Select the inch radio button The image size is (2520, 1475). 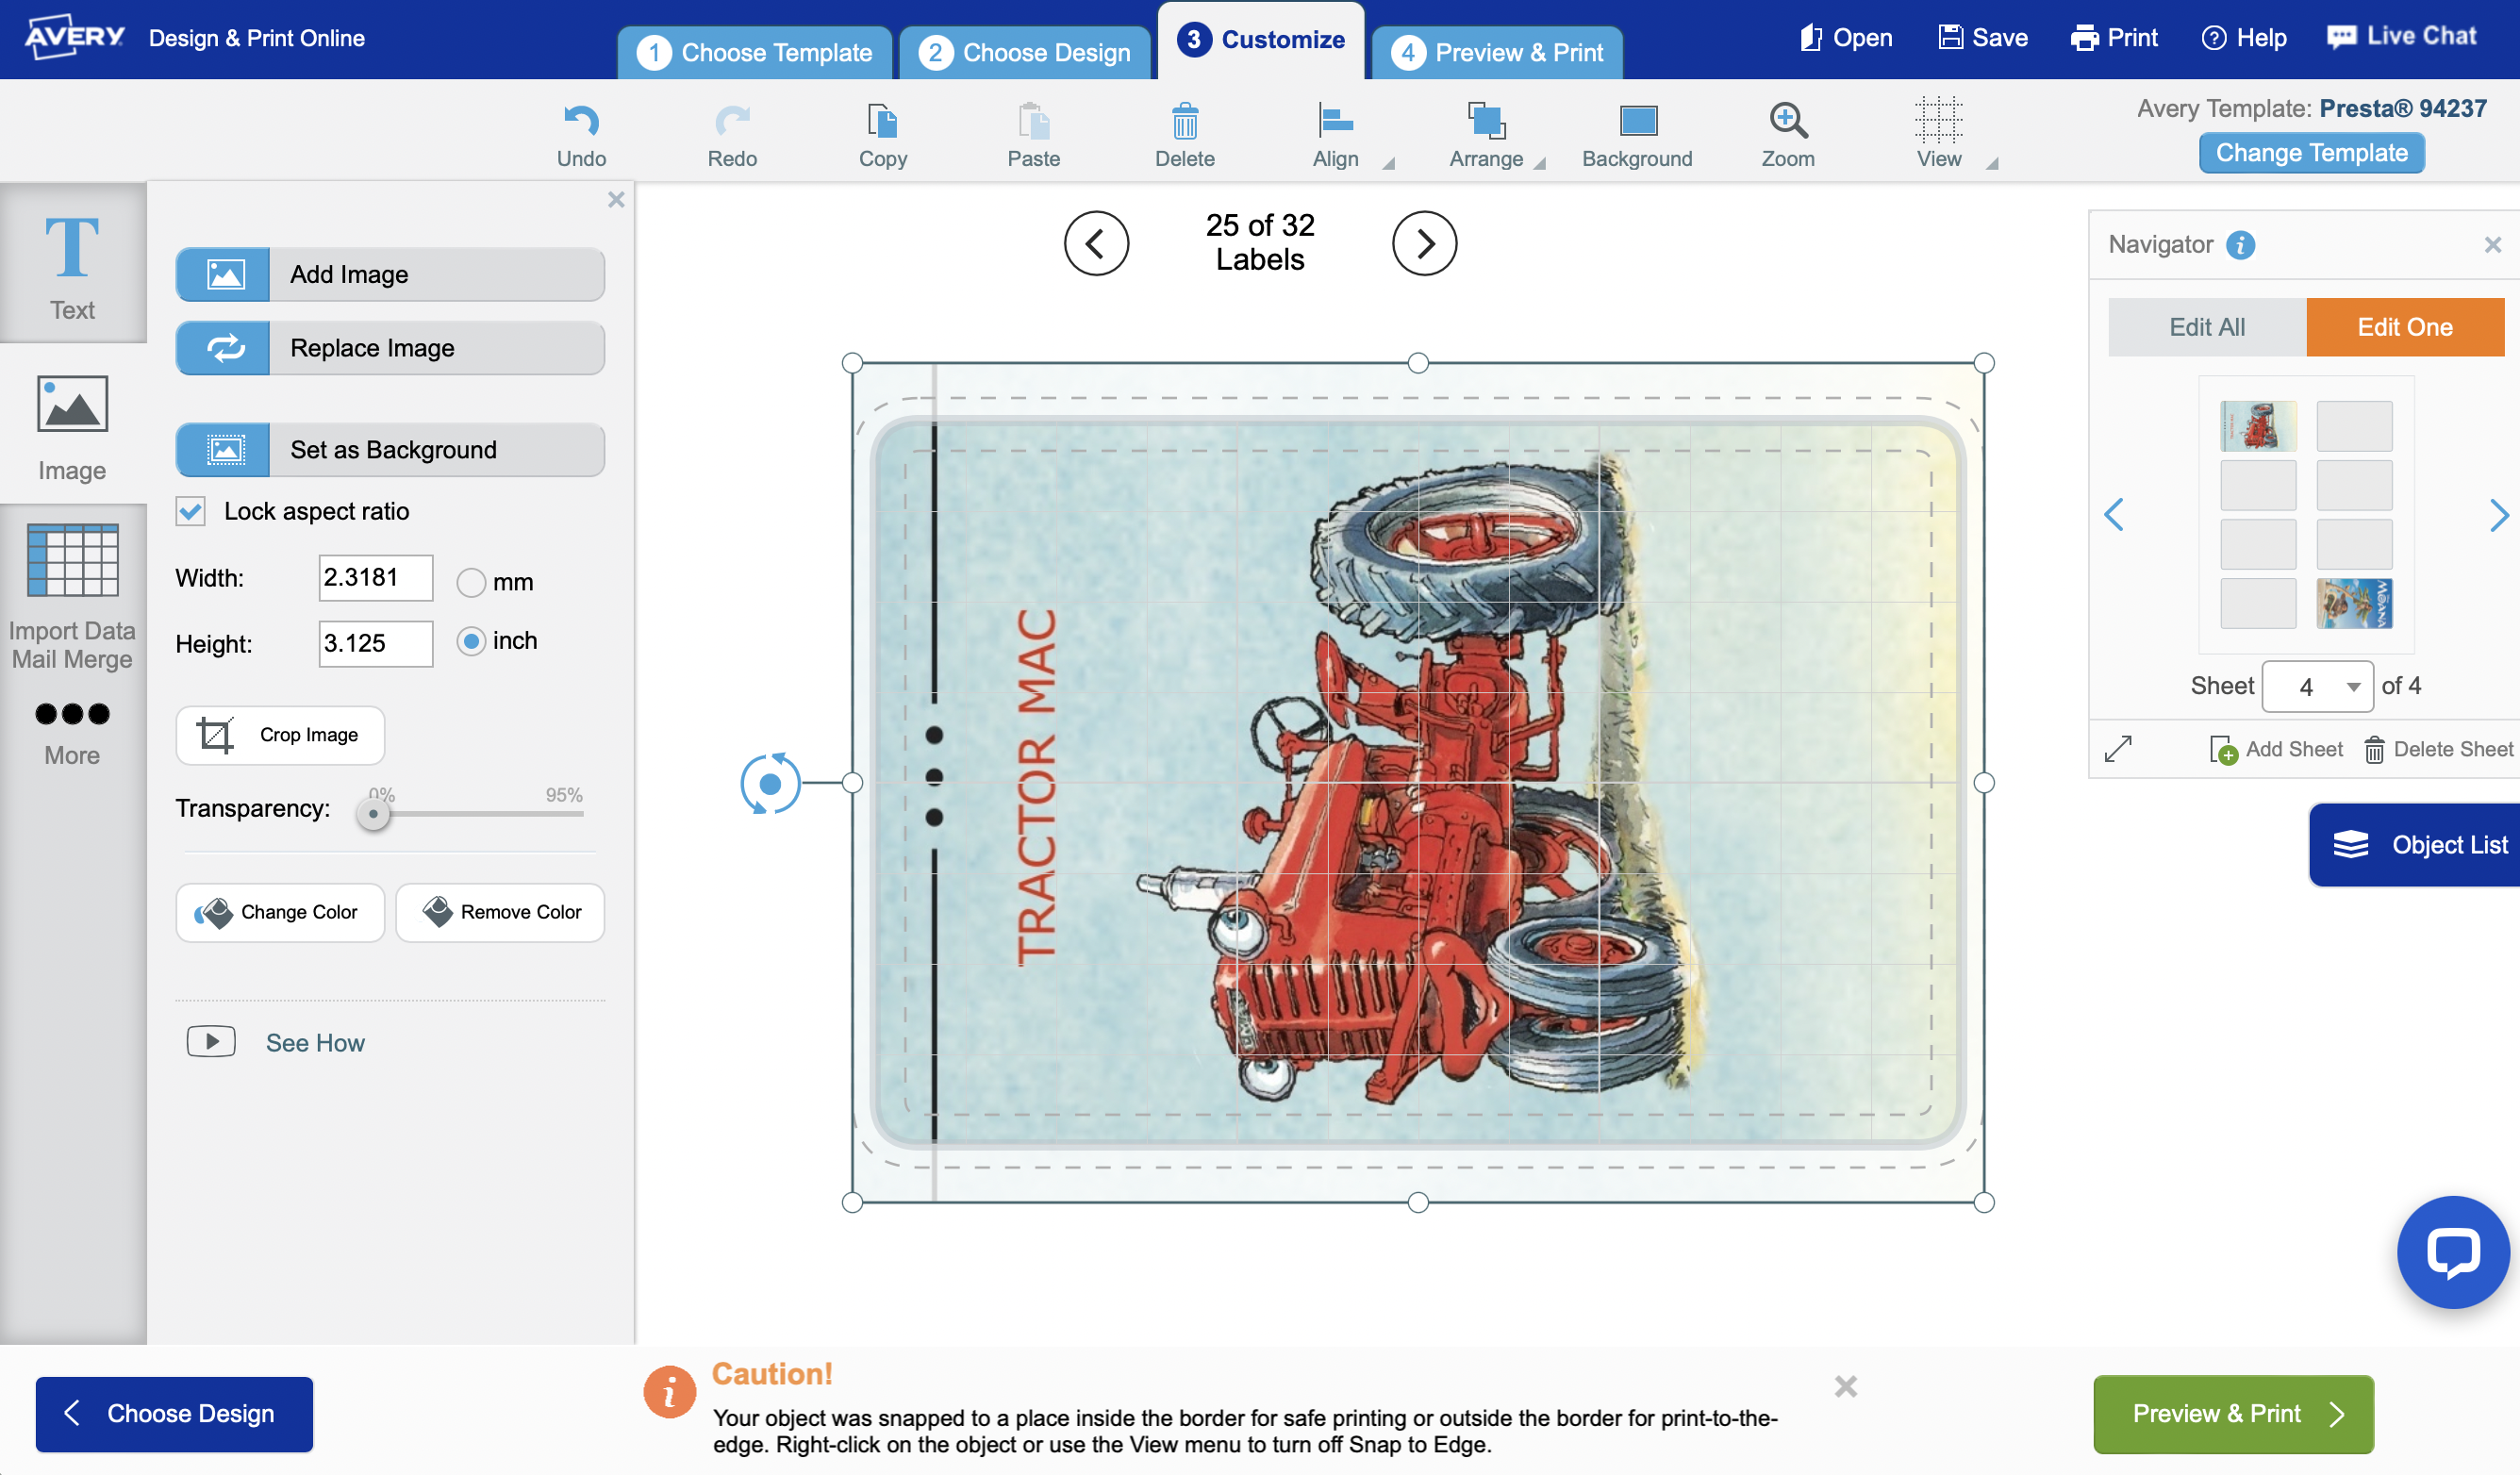(x=469, y=639)
